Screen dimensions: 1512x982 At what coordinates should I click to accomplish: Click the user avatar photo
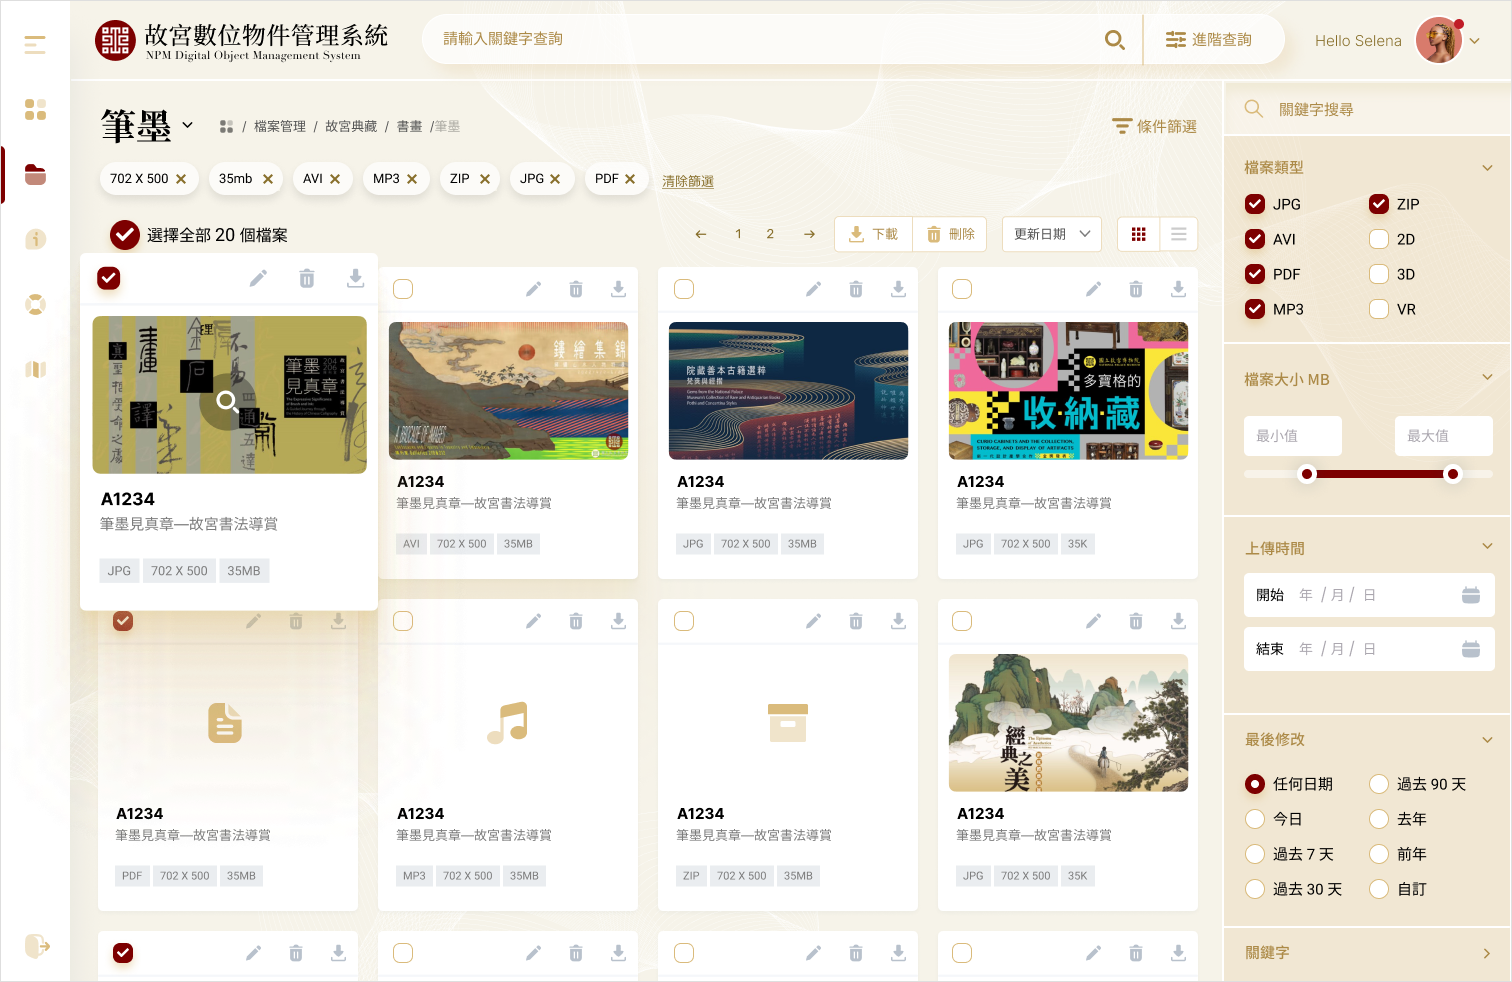tap(1439, 41)
